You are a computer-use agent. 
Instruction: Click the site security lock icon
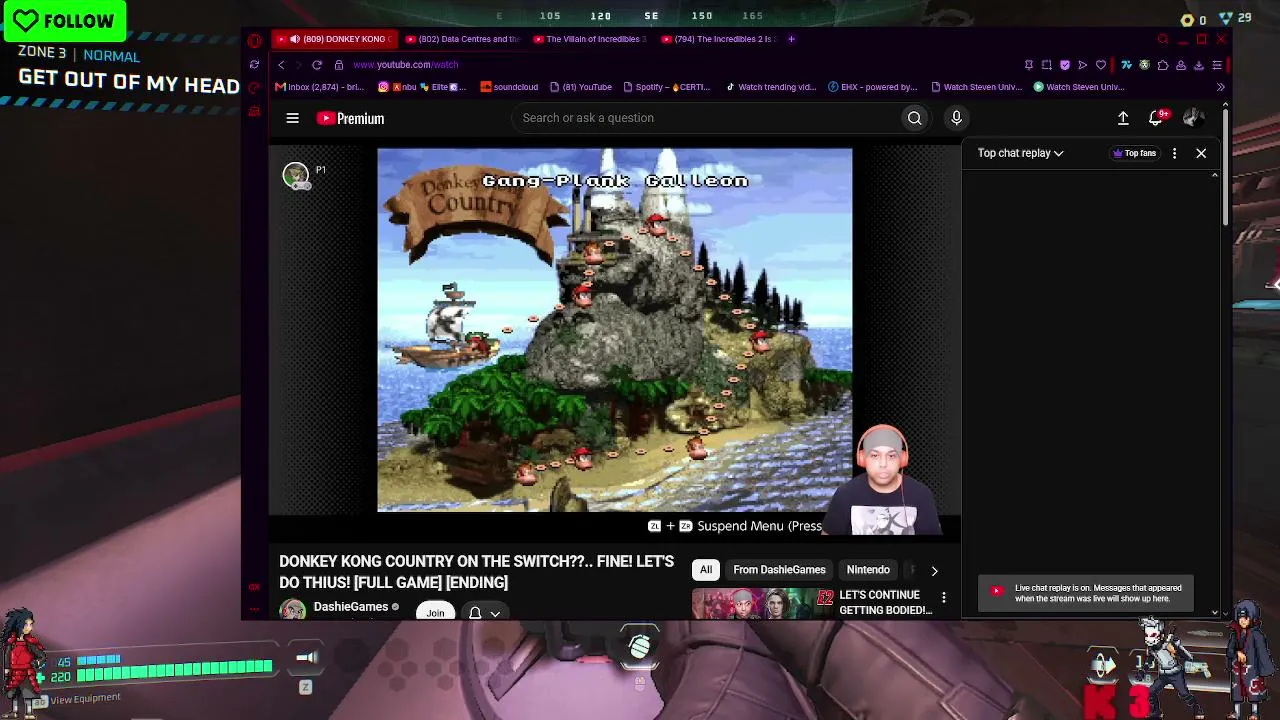(x=339, y=65)
